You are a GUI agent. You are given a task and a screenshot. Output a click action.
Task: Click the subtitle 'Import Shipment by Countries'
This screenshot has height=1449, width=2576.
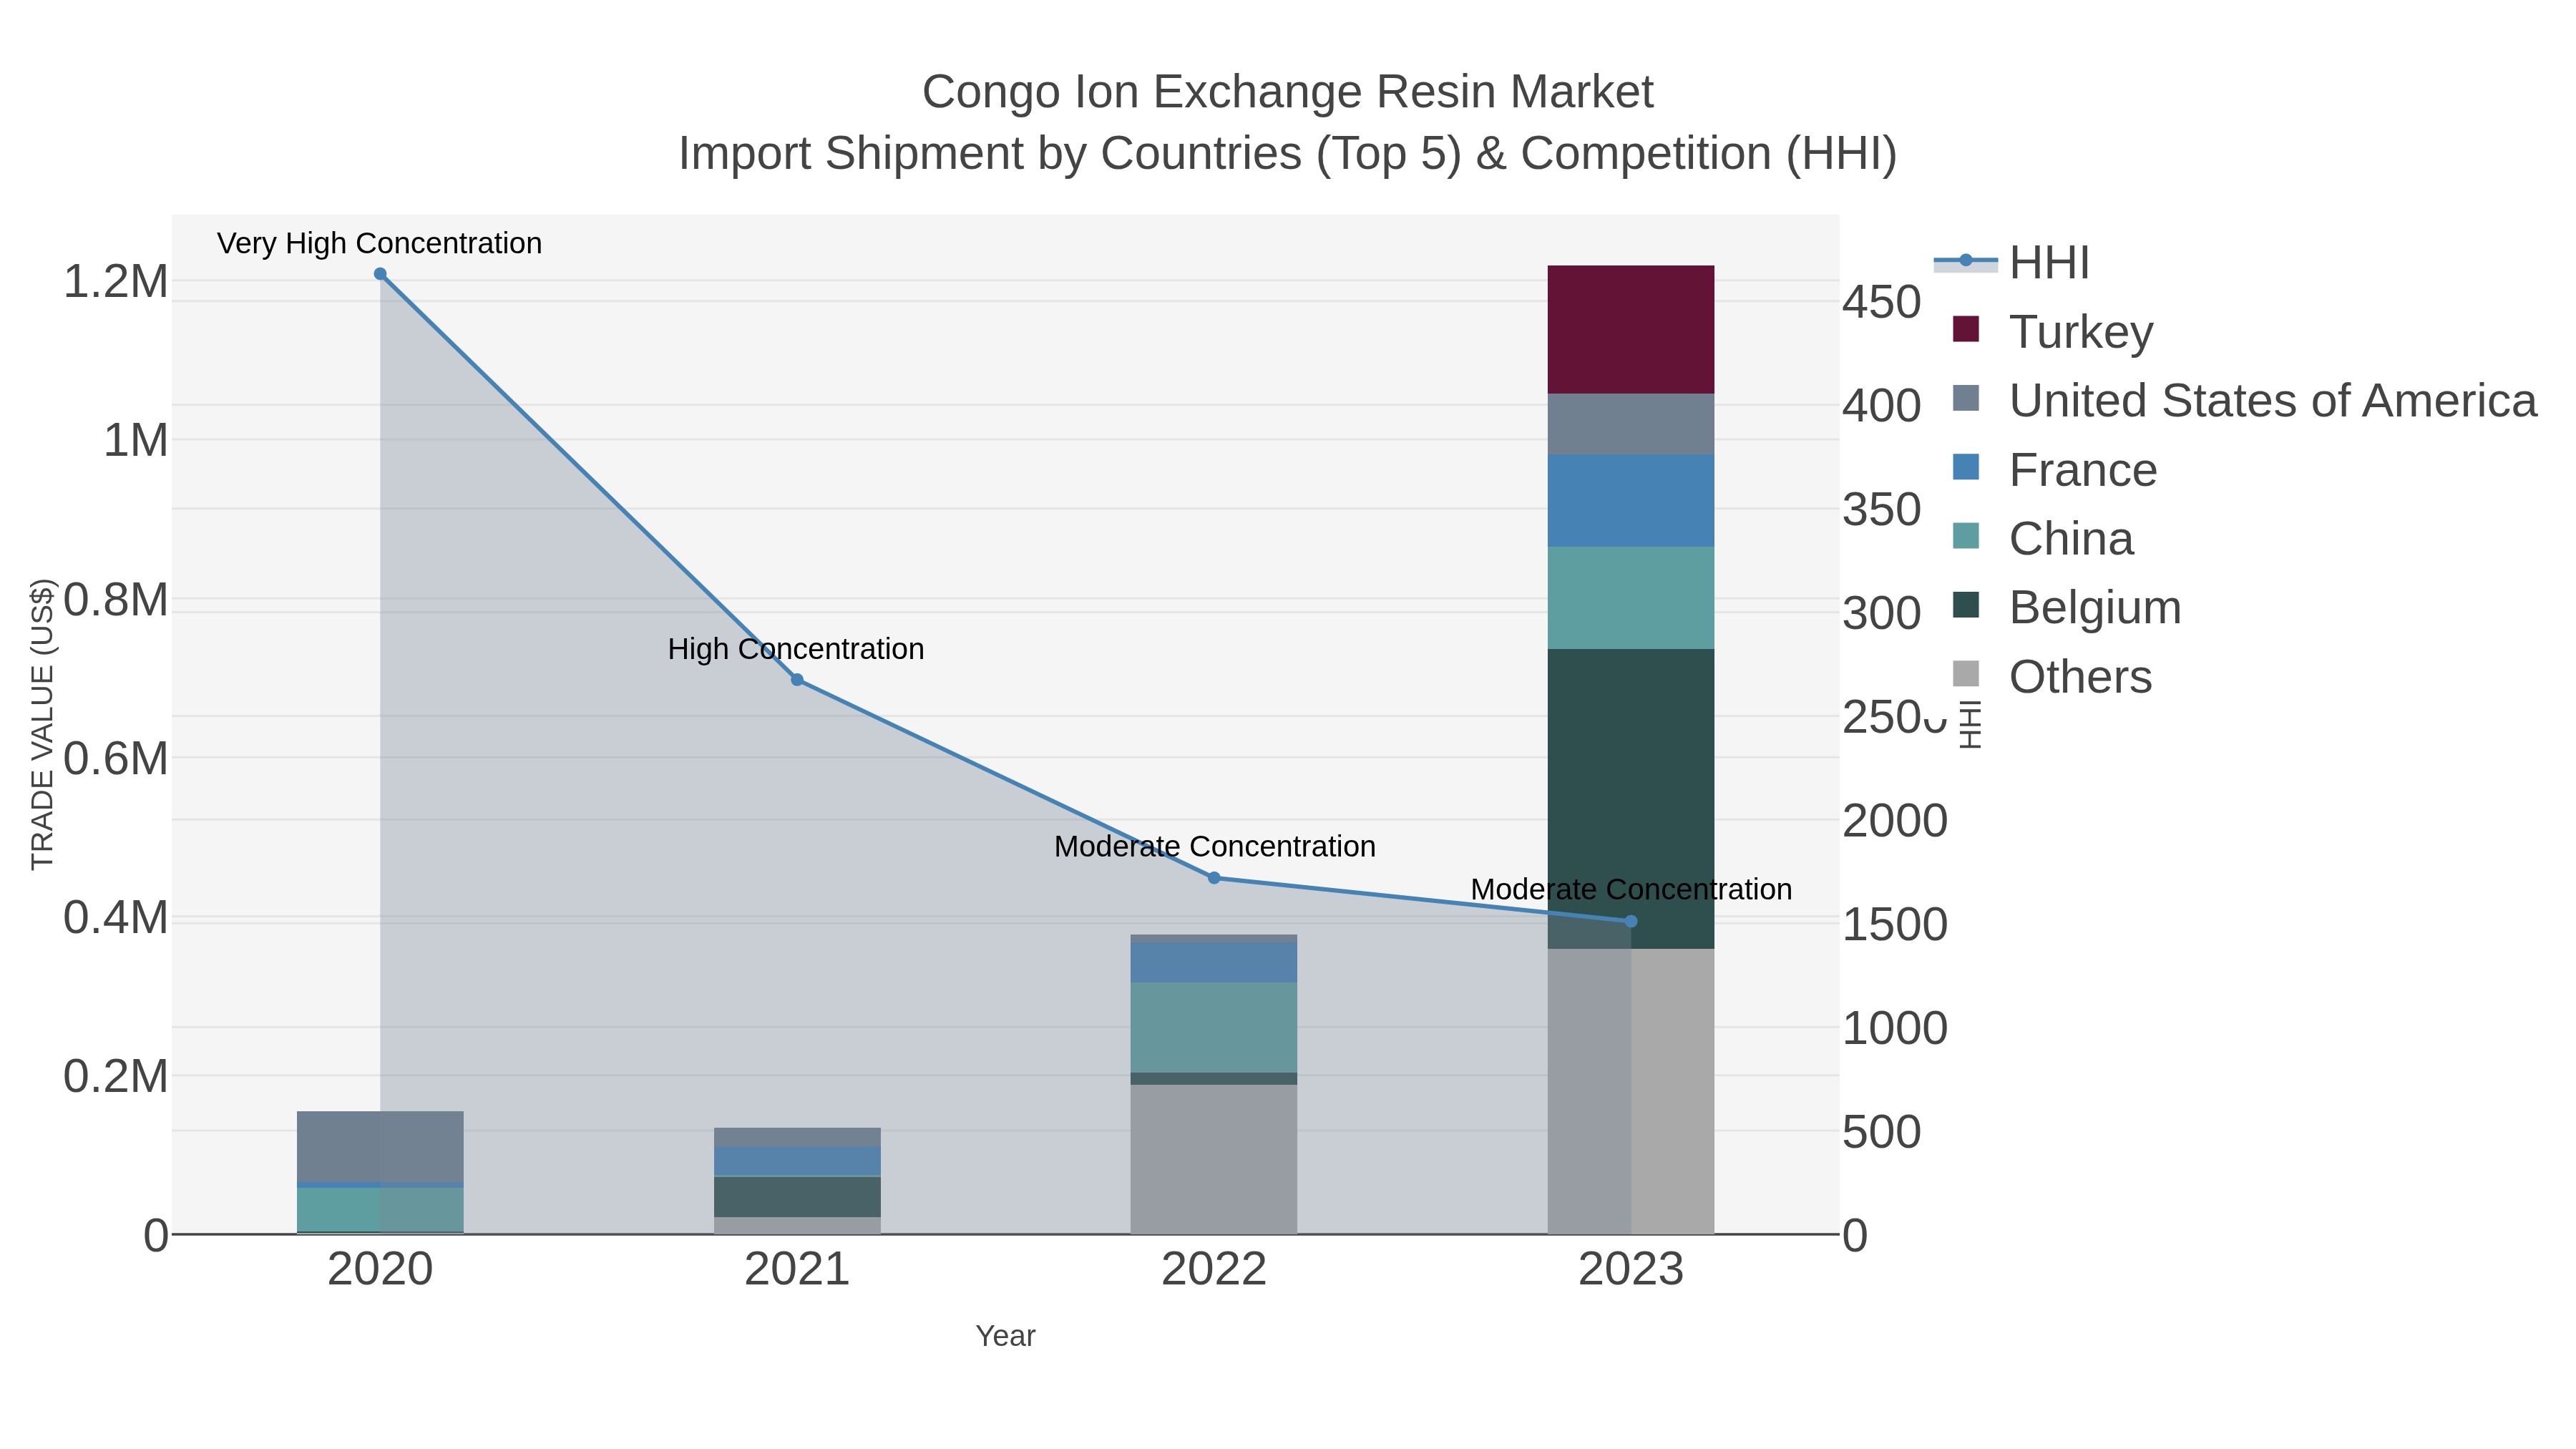point(991,154)
